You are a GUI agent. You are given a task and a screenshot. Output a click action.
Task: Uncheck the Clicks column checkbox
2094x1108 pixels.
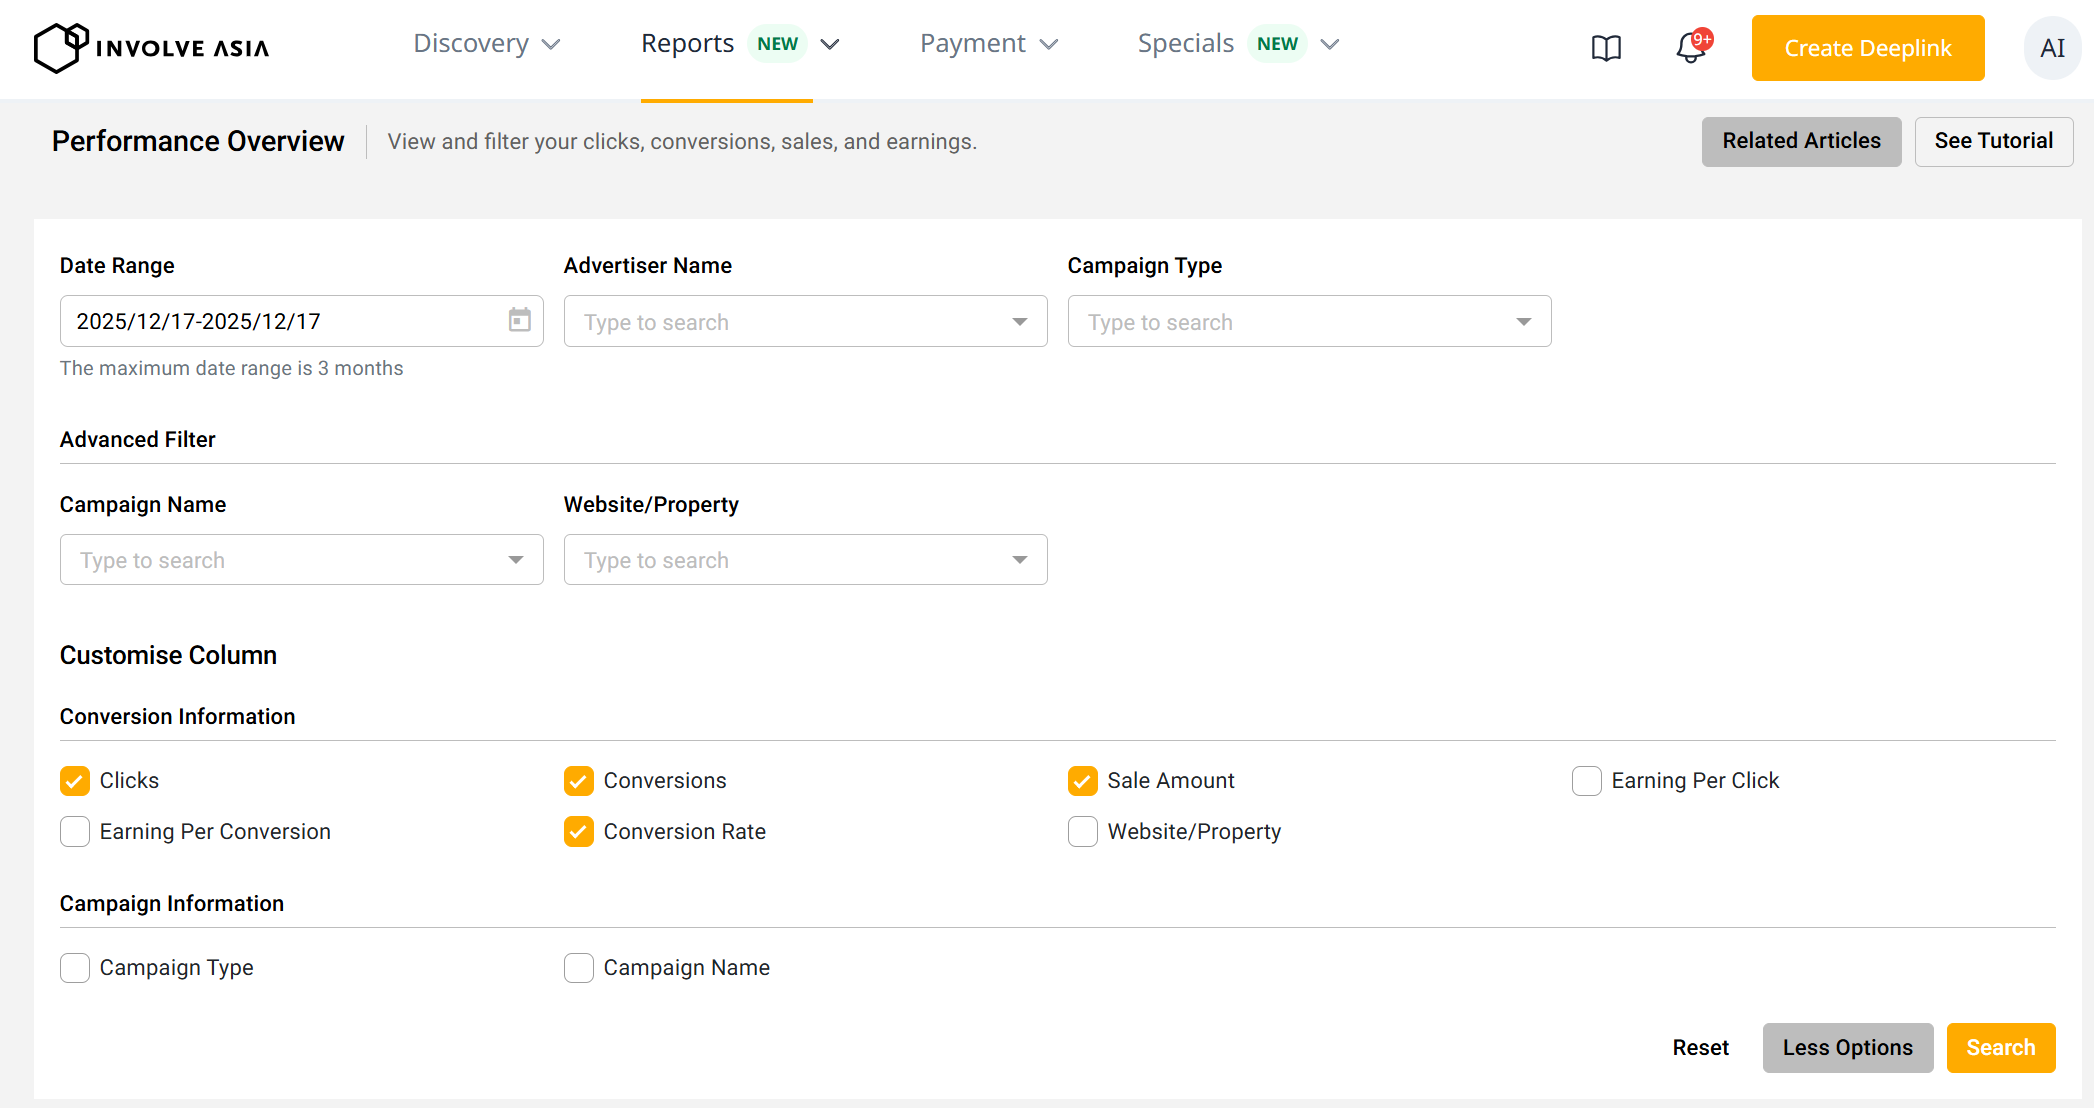[75, 781]
